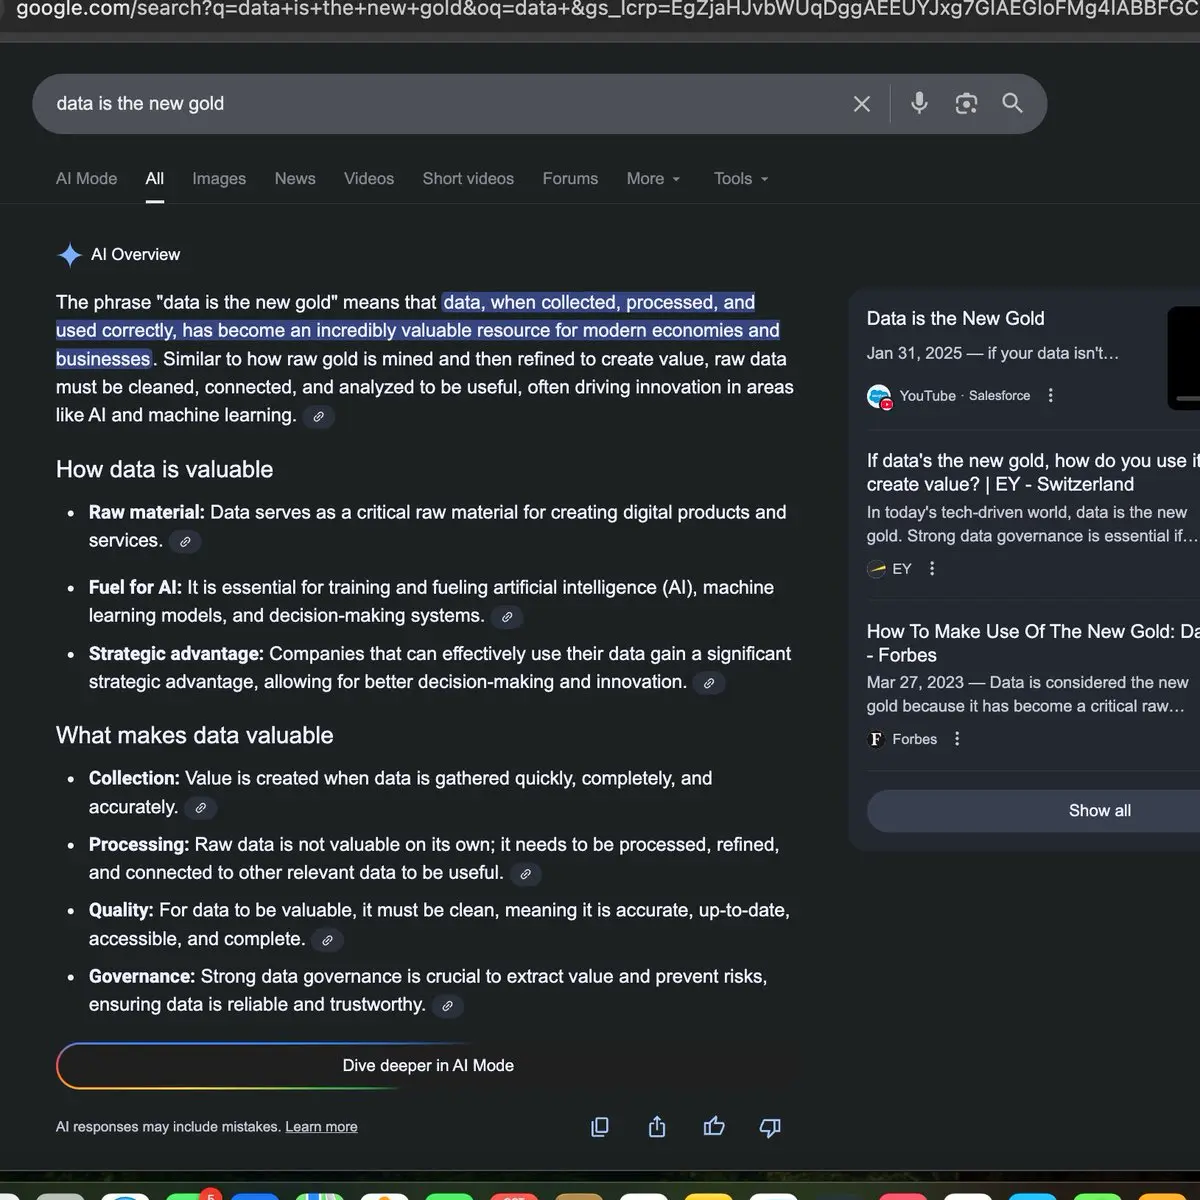Click the 'Mar 27, 2023' Forbes snippet text
This screenshot has height=1200, width=1200.
[1027, 694]
